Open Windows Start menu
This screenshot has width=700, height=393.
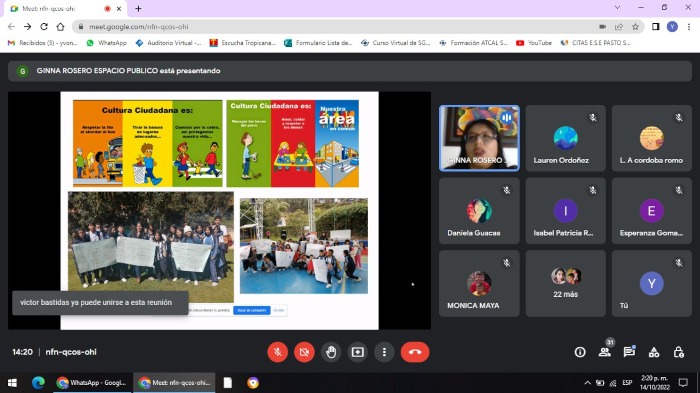[12, 383]
